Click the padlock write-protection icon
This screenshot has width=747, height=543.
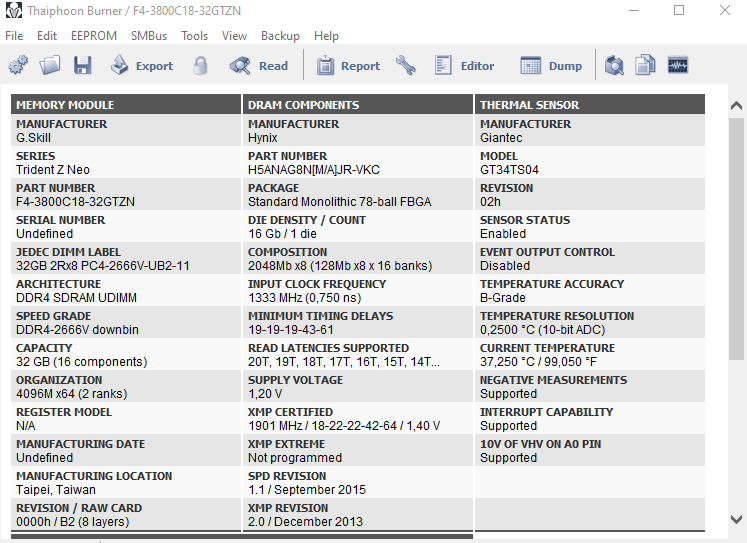click(201, 65)
